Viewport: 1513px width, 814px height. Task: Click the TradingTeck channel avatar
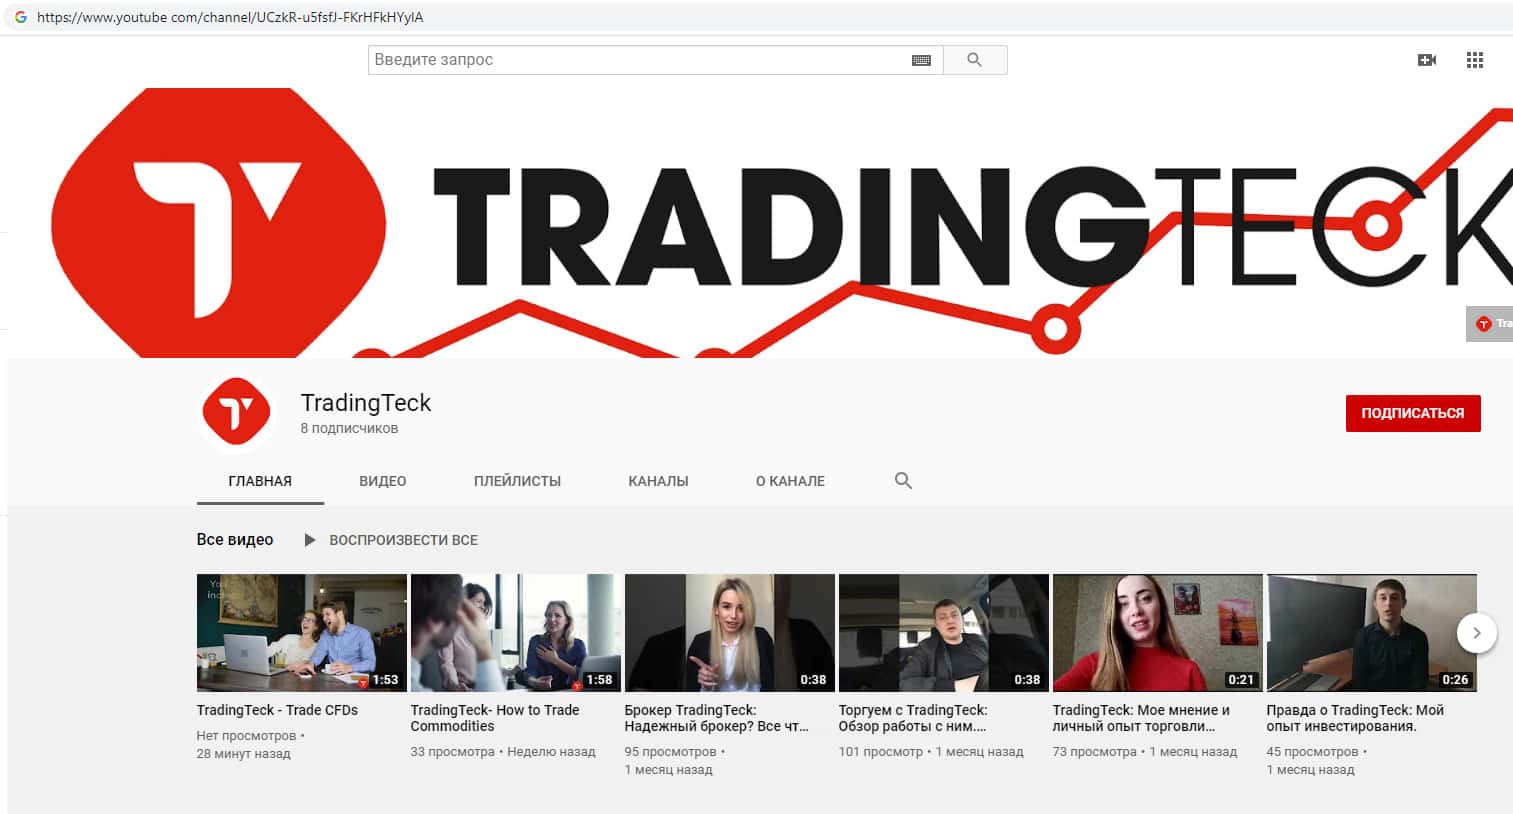pos(237,412)
